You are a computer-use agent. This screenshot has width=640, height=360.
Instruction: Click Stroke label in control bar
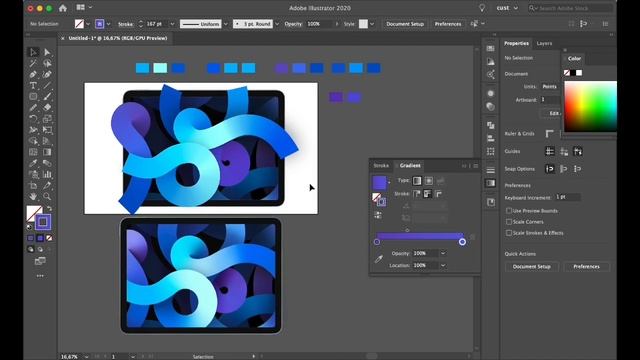pyautogui.click(x=125, y=24)
